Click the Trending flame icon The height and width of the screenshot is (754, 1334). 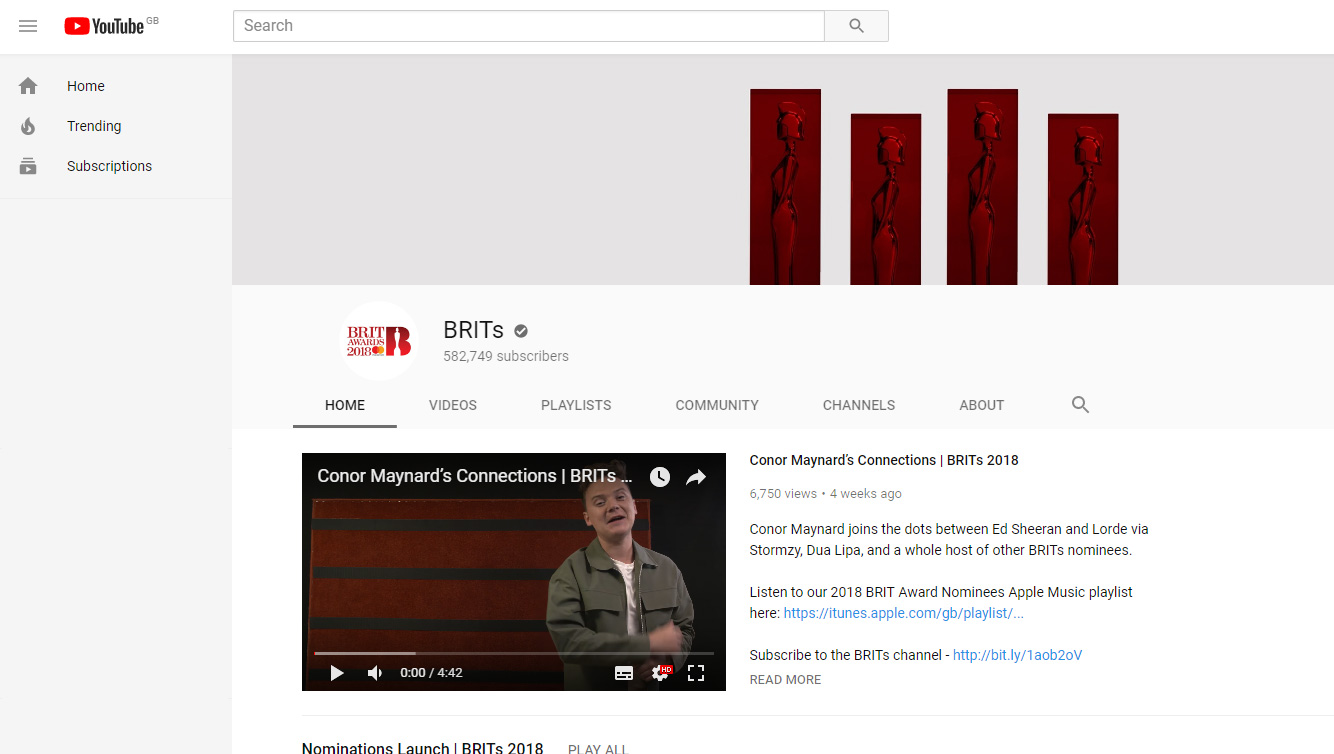28,126
